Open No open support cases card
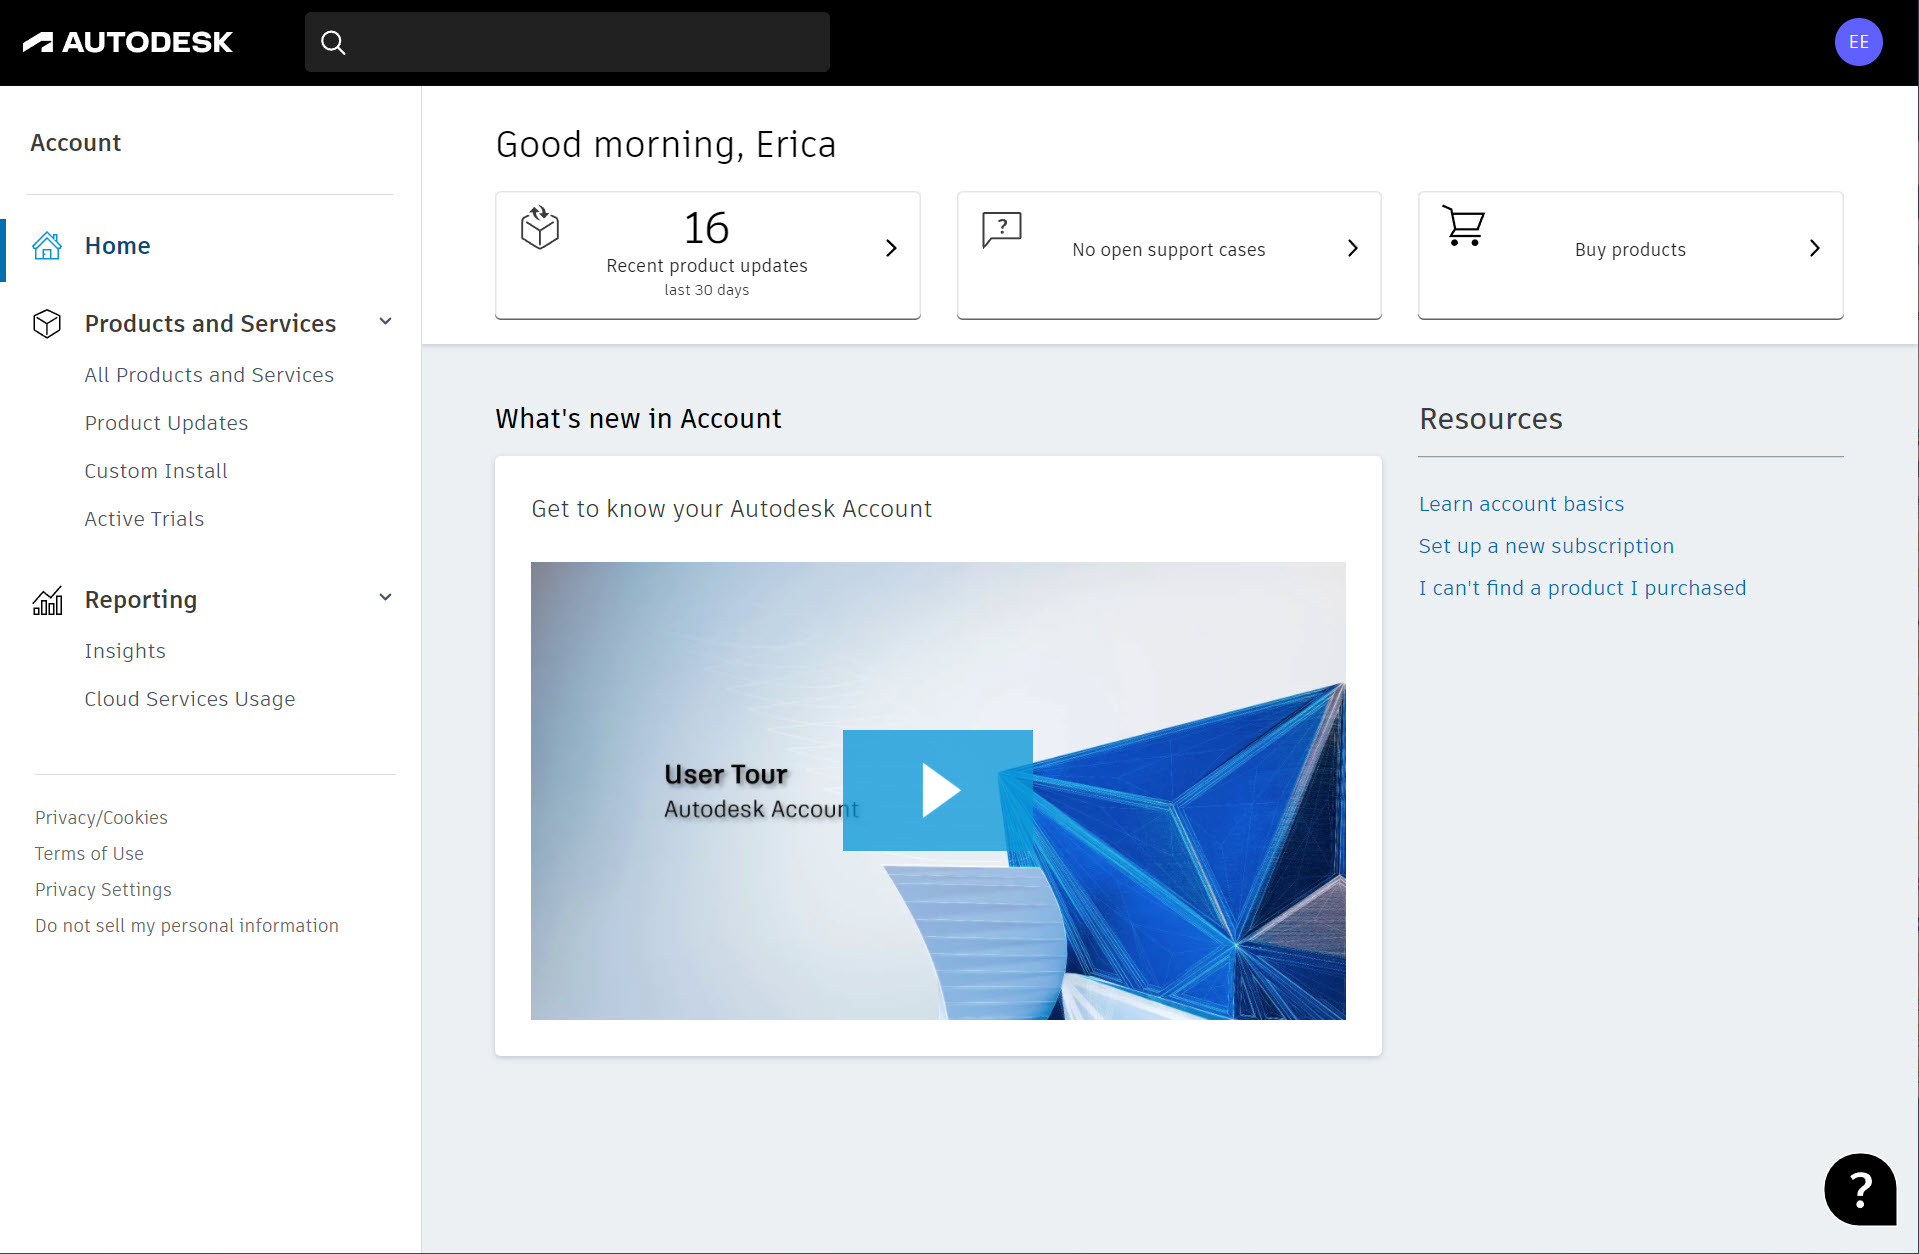 coord(1169,255)
